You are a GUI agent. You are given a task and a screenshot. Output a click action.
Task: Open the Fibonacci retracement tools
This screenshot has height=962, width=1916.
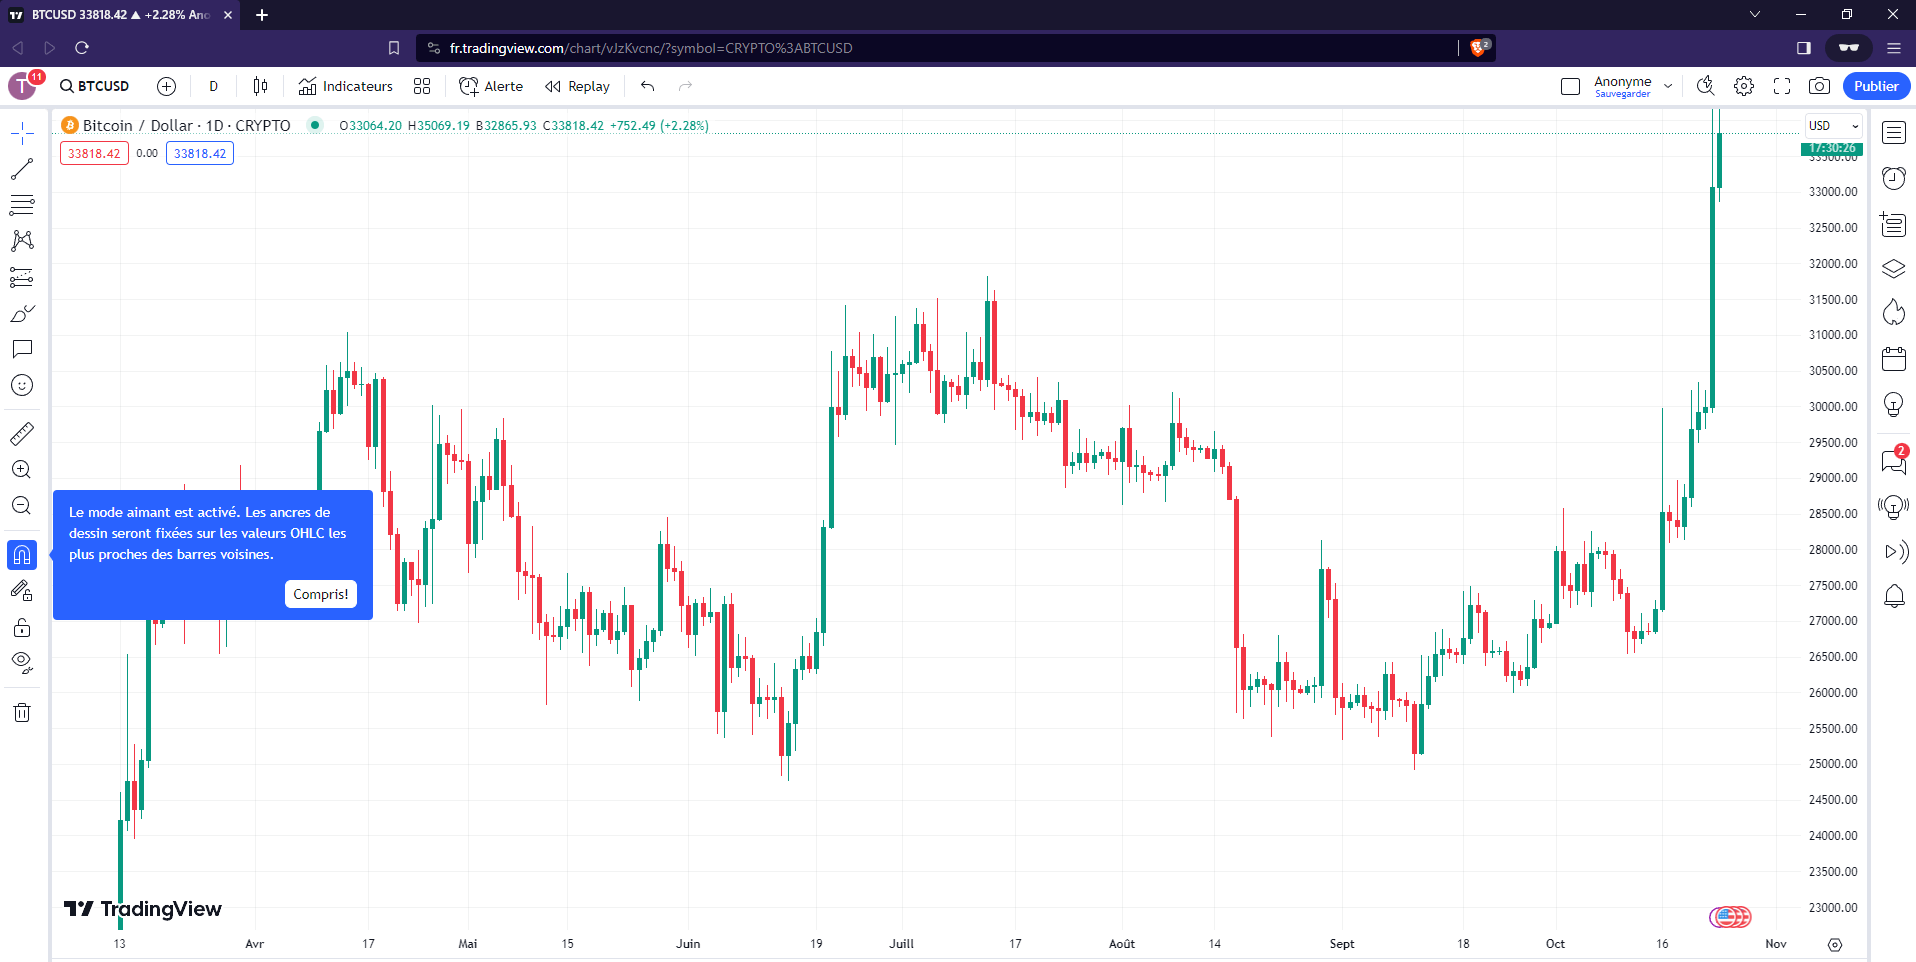point(22,205)
